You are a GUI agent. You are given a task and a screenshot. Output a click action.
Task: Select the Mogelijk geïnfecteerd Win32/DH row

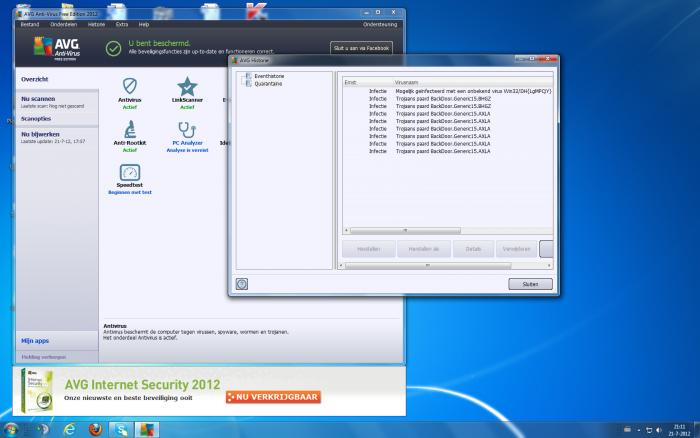(448, 91)
